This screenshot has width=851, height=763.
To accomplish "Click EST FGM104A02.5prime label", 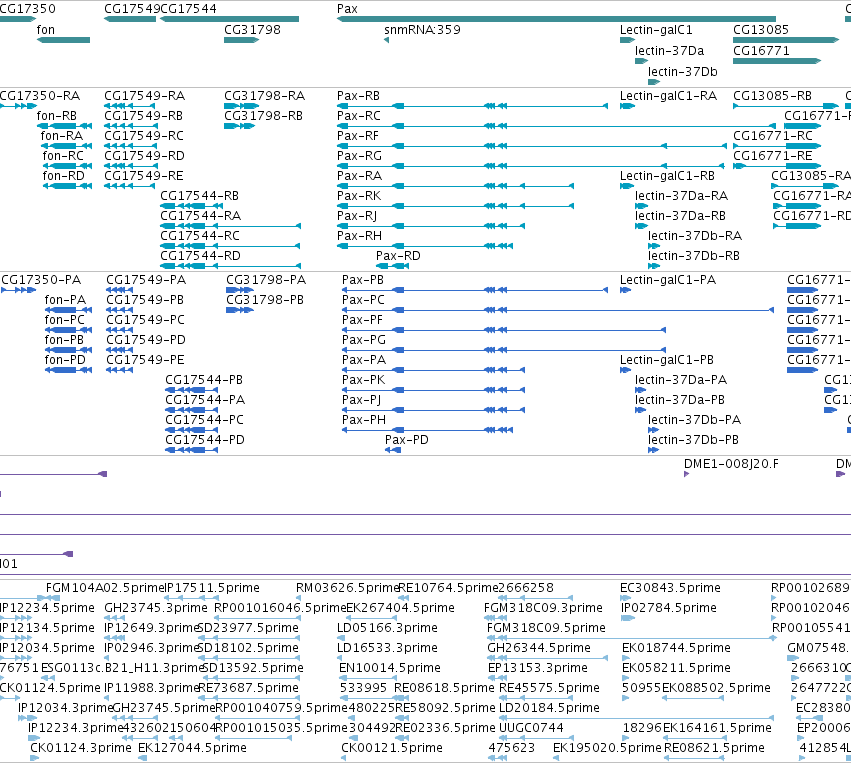I will point(105,588).
